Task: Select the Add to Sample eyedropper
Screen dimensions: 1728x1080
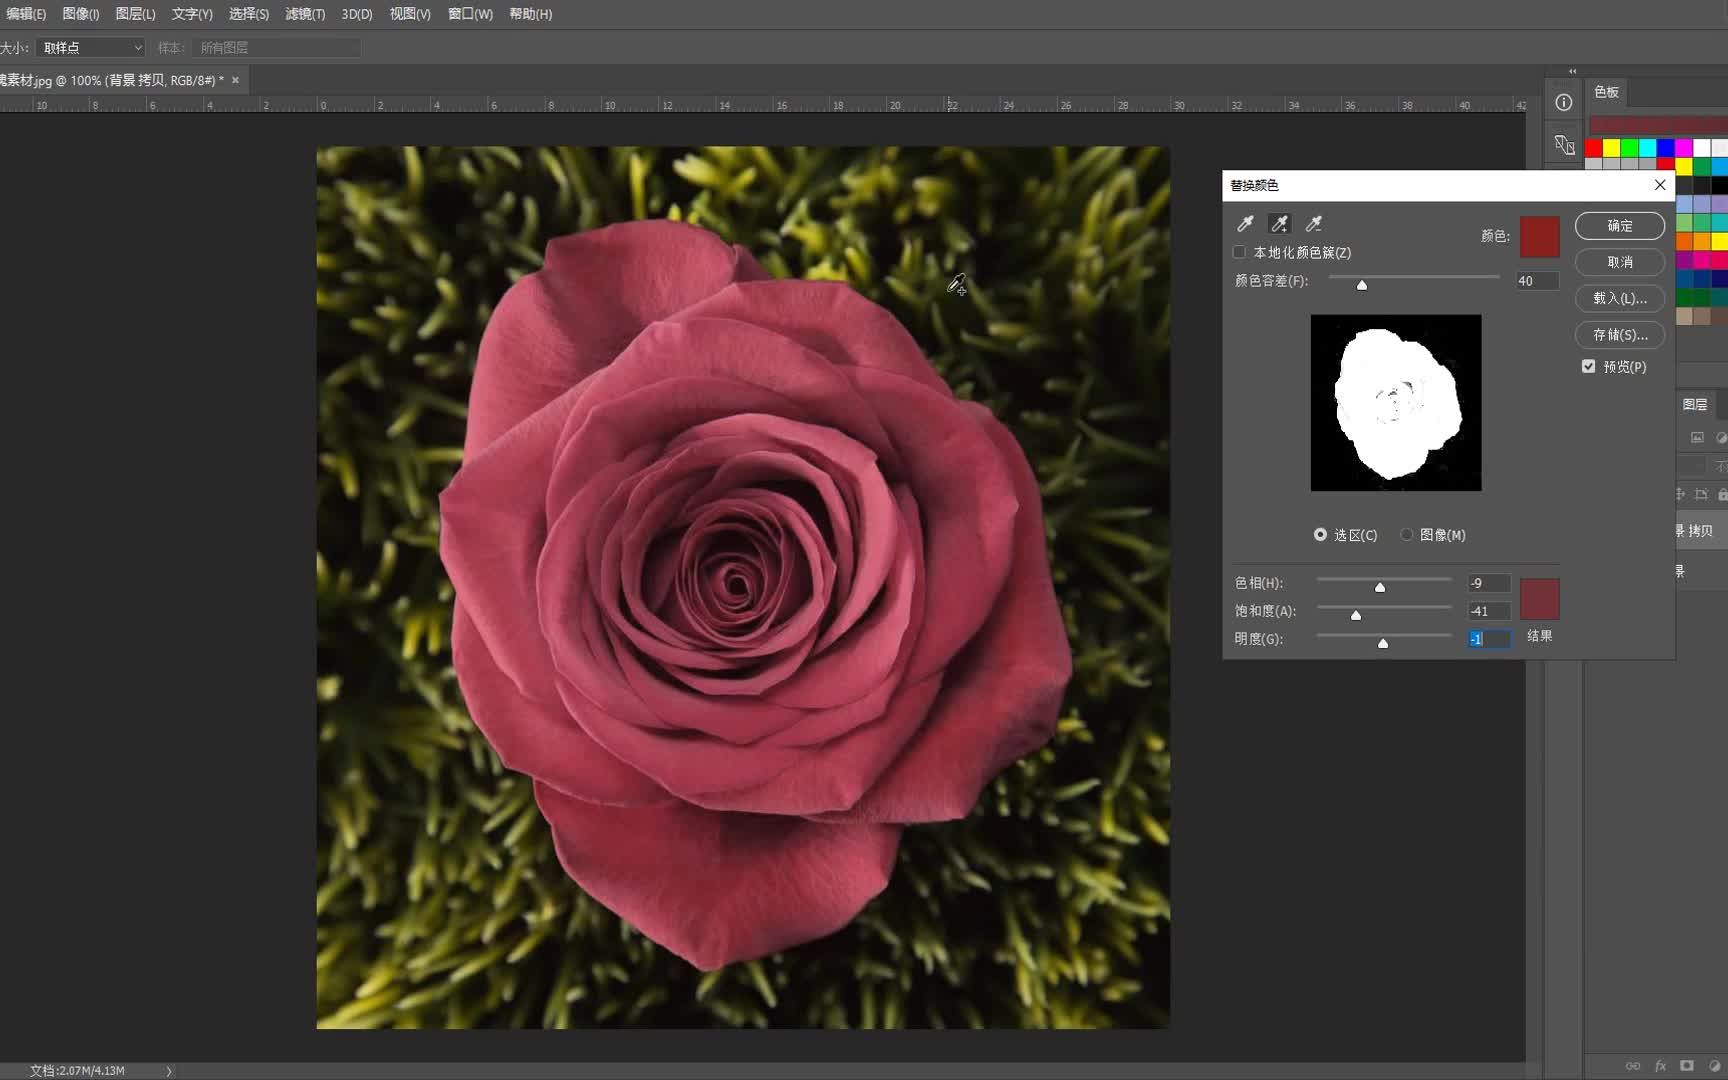Action: 1279,224
